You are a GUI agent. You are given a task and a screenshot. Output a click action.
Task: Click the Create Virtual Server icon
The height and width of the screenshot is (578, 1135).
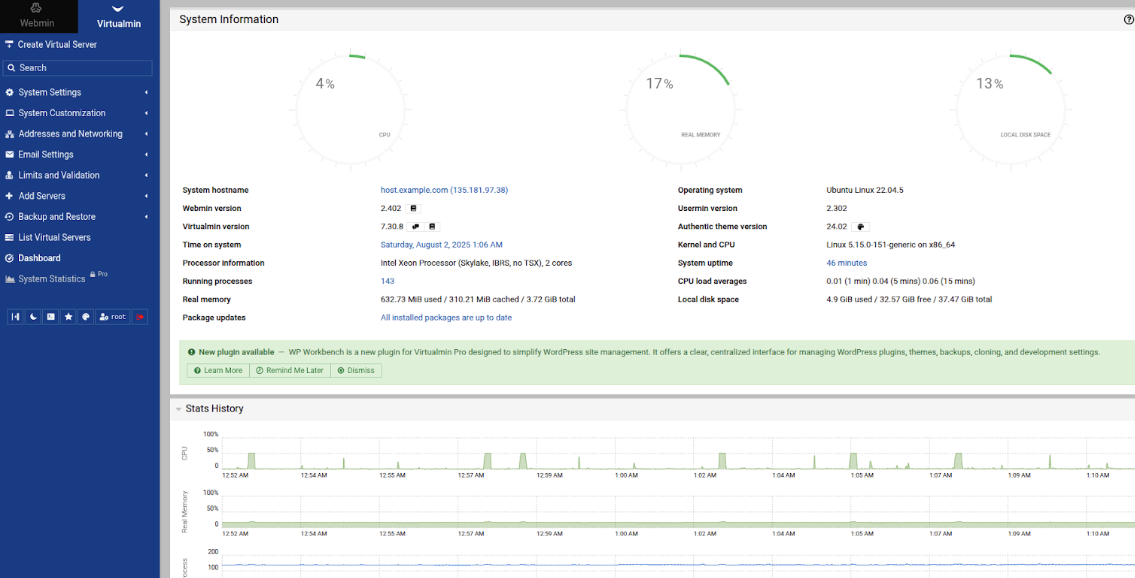tap(9, 45)
